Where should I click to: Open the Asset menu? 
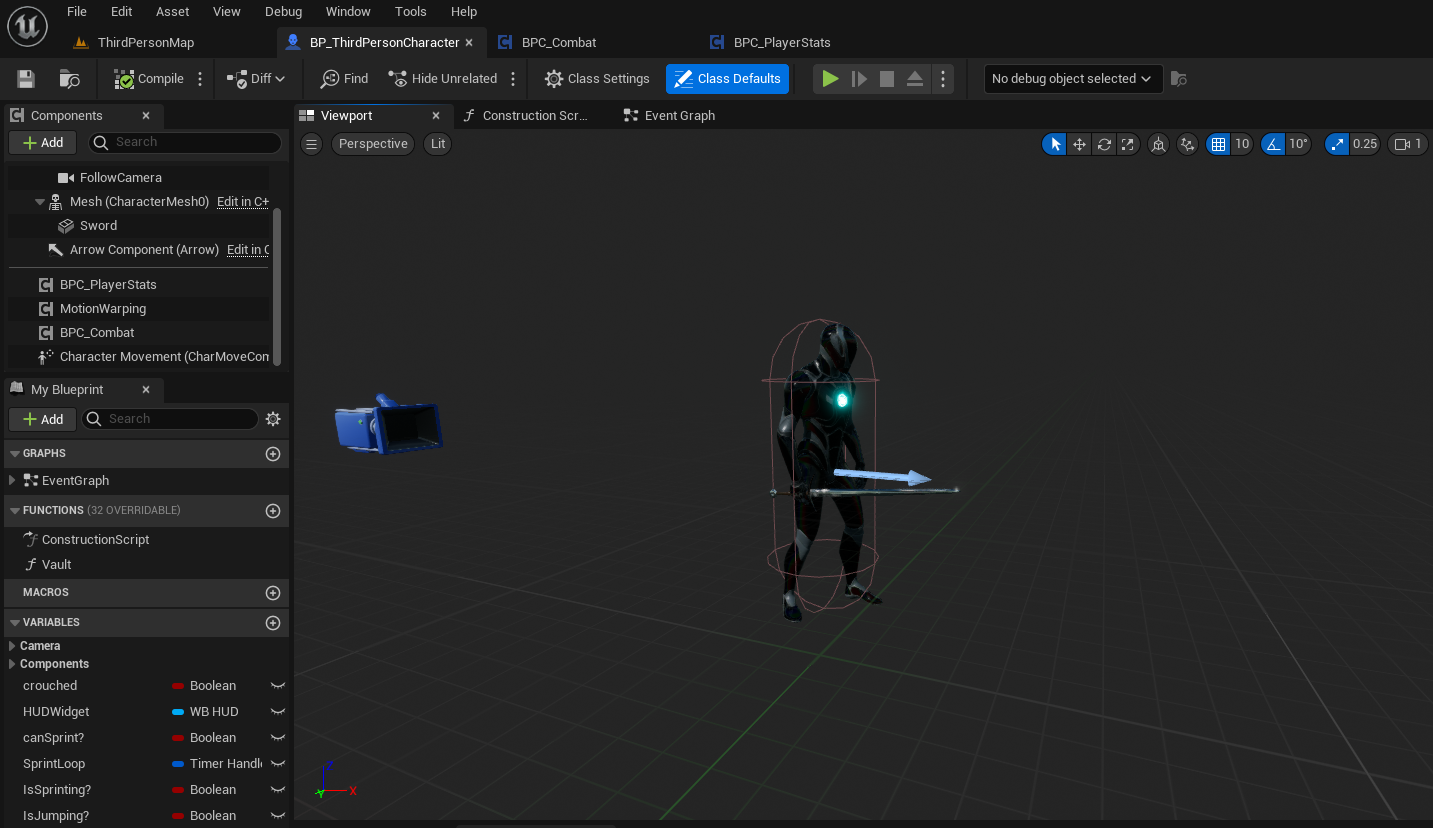tap(172, 11)
